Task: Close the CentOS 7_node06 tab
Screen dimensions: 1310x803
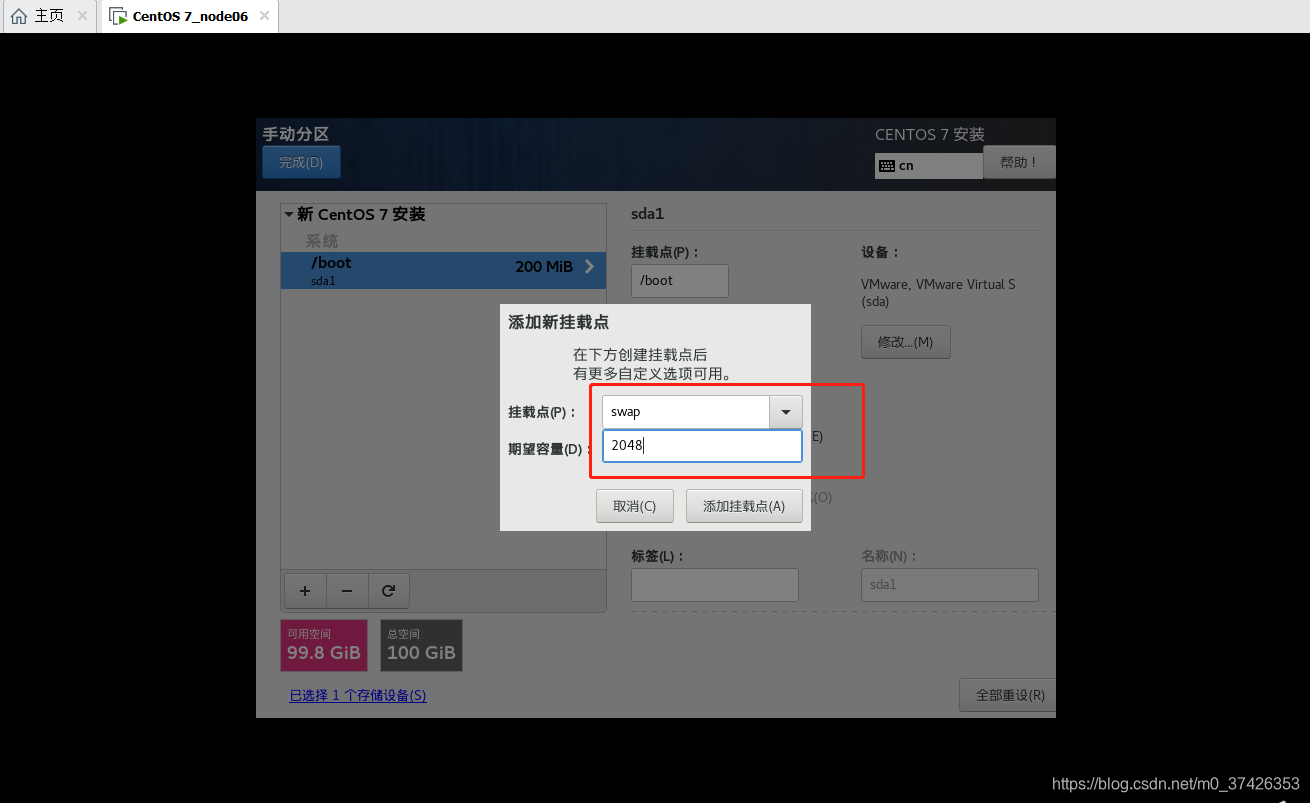Action: tap(264, 16)
